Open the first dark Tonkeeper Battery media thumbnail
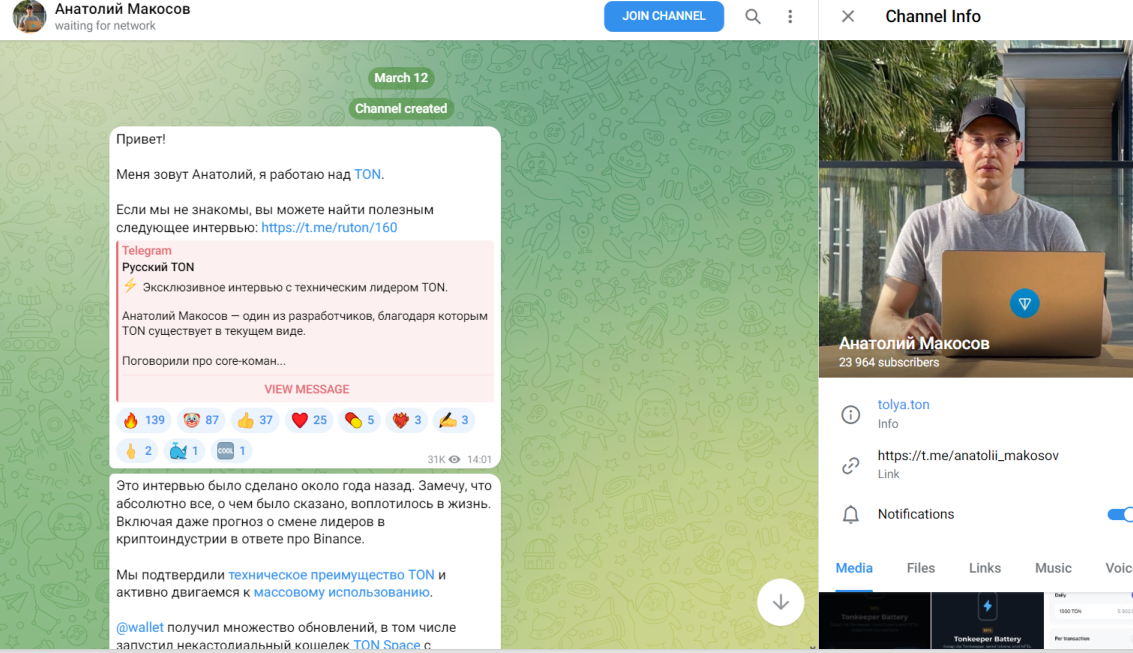 [x=874, y=620]
